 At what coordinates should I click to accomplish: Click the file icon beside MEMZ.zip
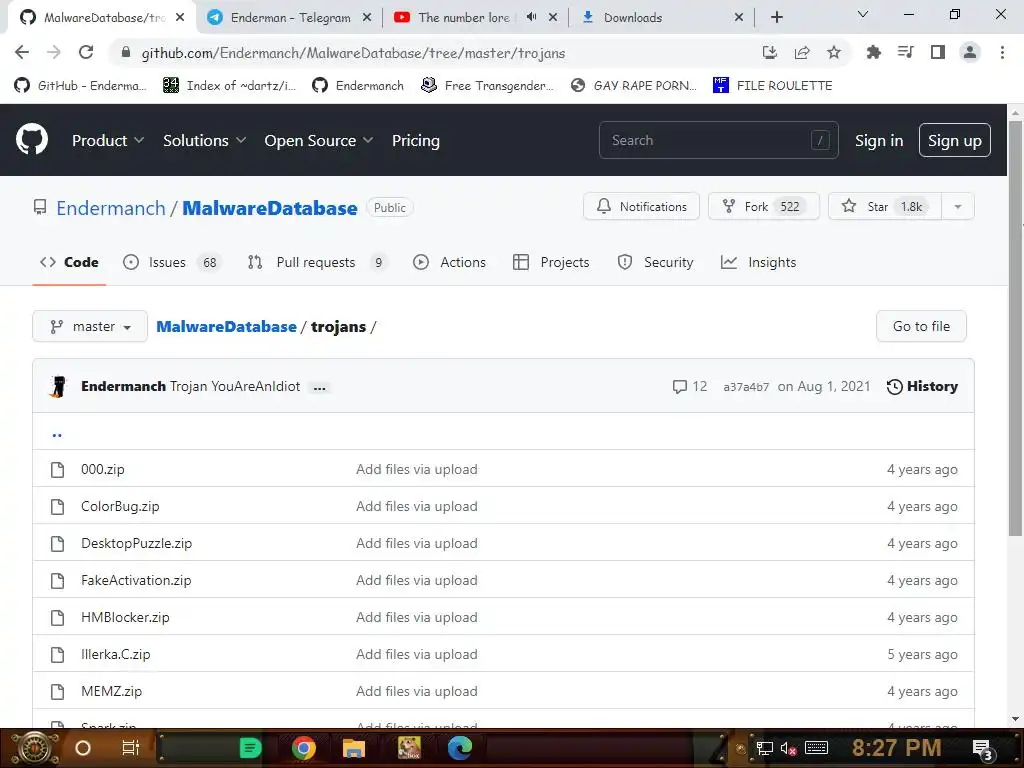(57, 692)
